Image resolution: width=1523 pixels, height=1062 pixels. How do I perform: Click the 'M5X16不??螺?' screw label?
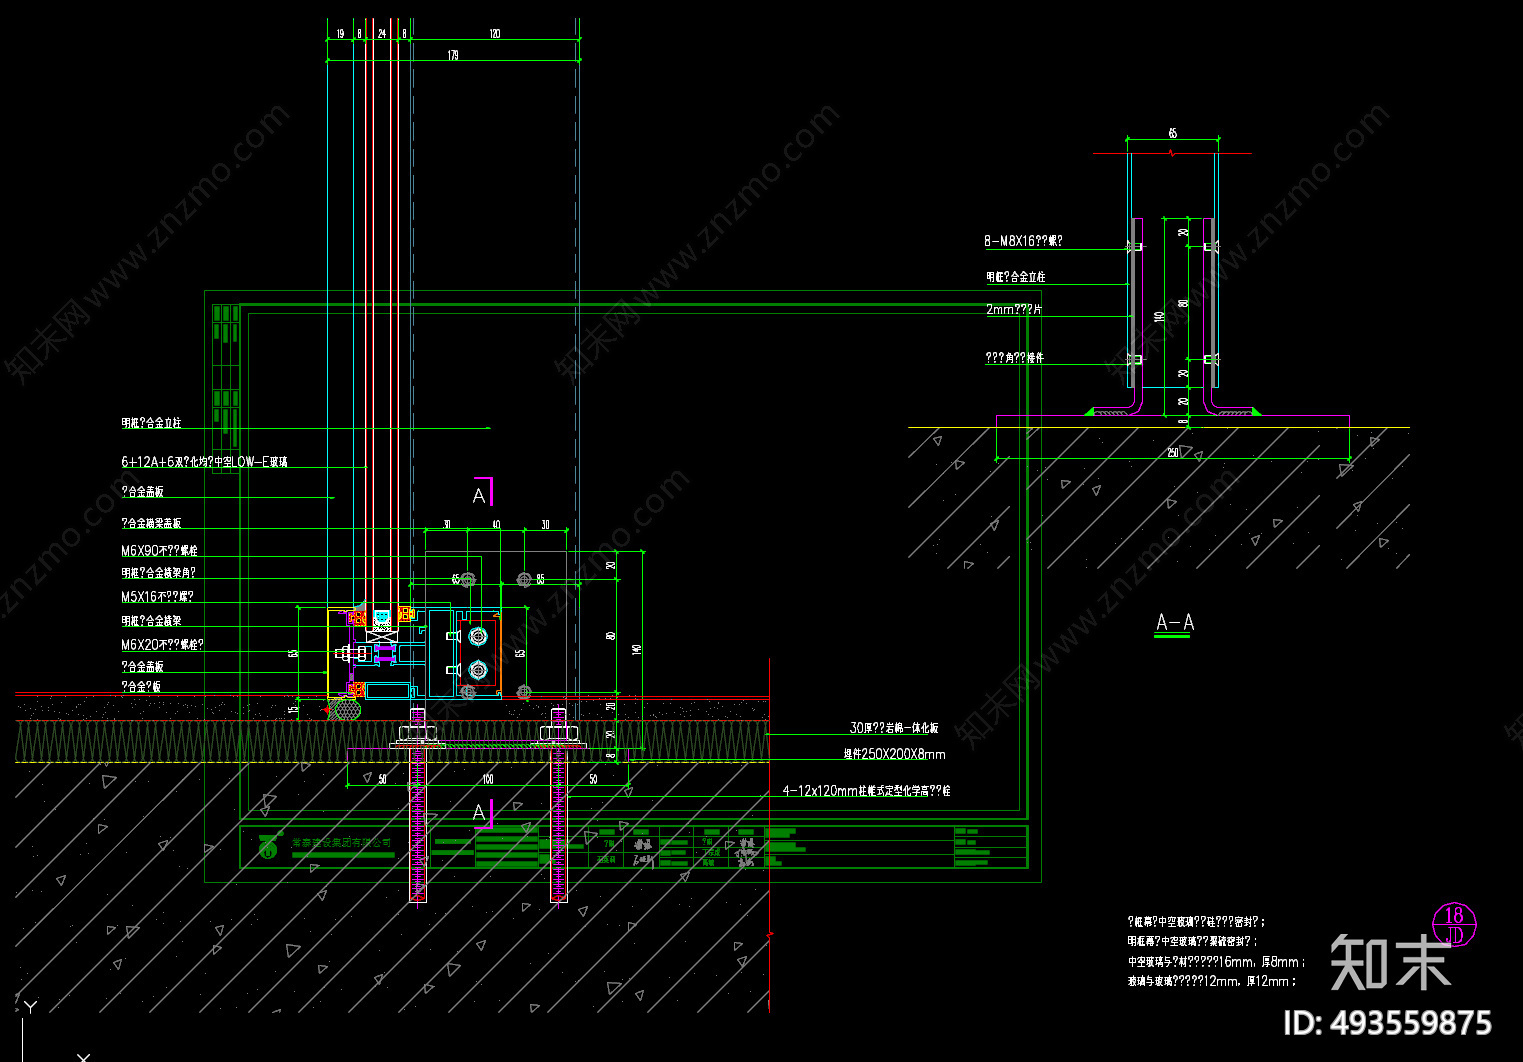point(157,597)
